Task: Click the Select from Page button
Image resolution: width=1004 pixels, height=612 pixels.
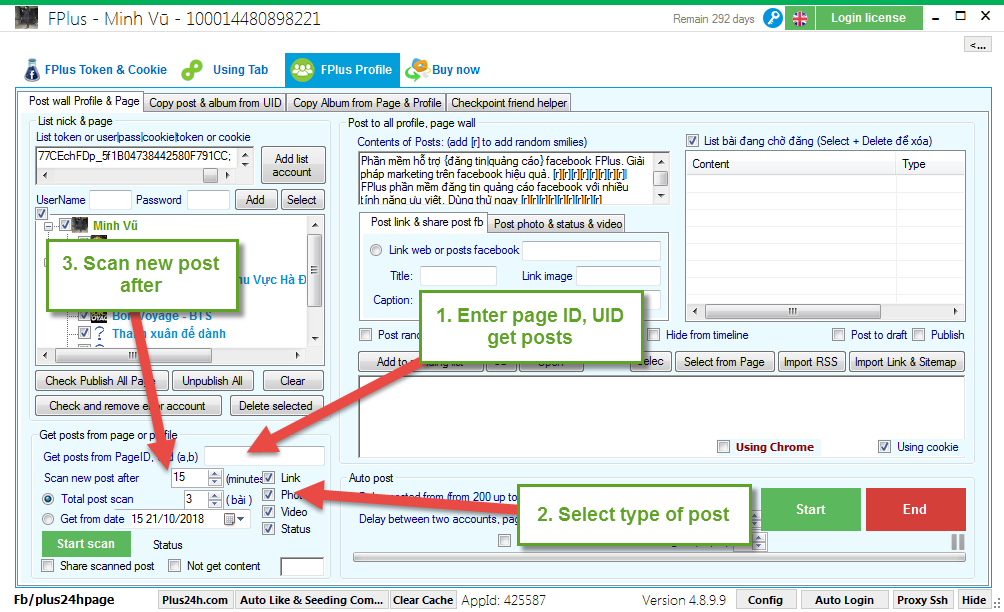Action: 724,362
